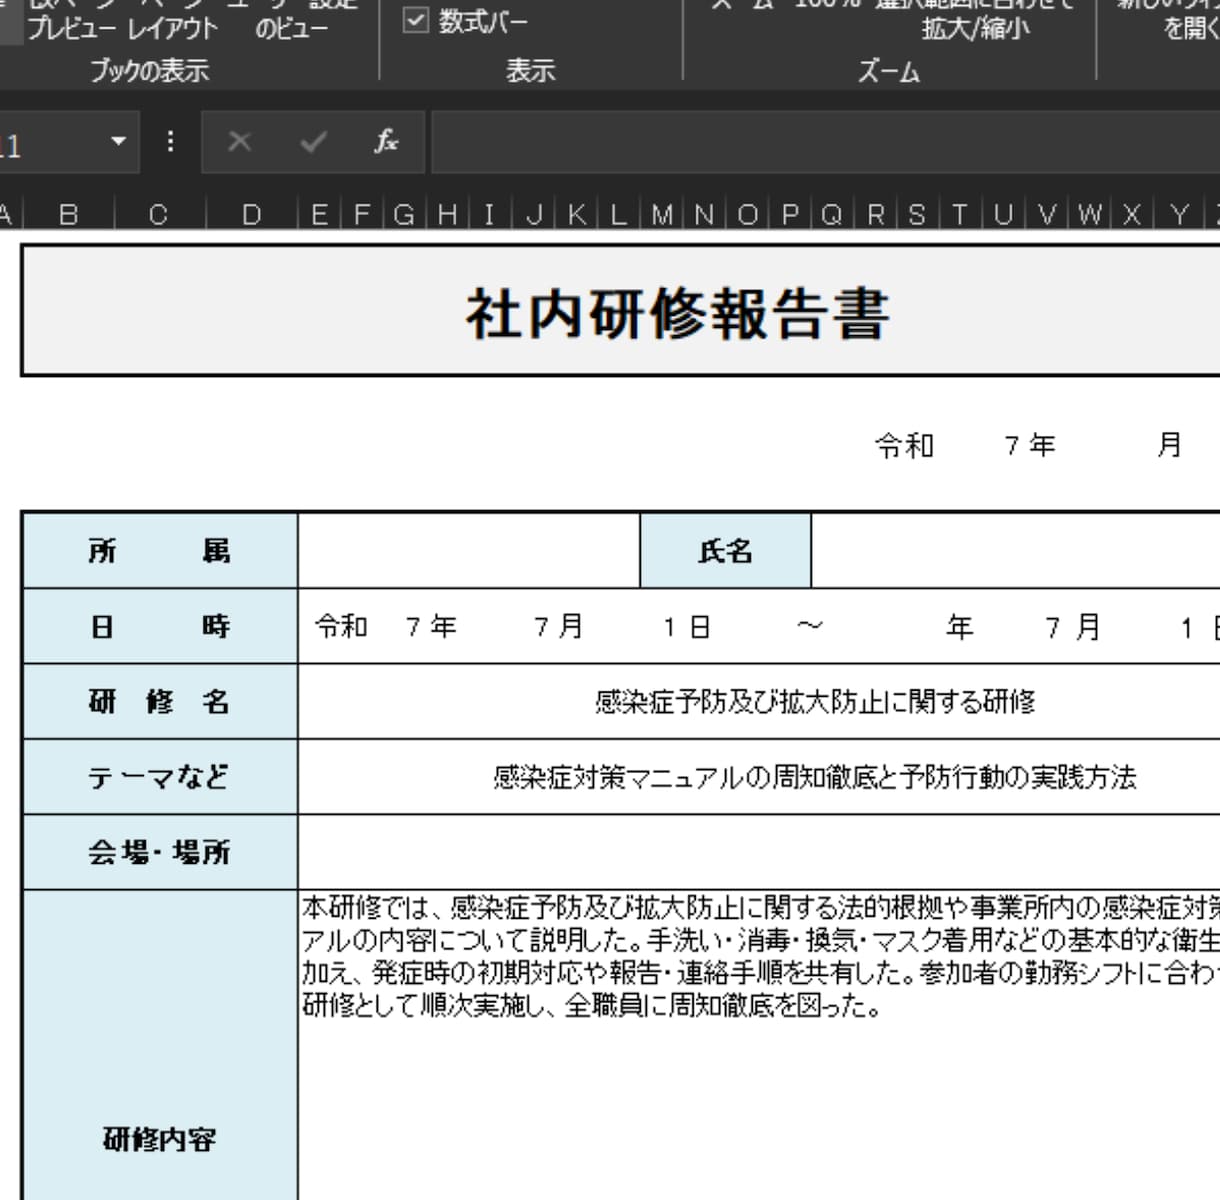The height and width of the screenshot is (1200, 1220).
Task: Click the formula bar input area
Action: click(x=825, y=142)
